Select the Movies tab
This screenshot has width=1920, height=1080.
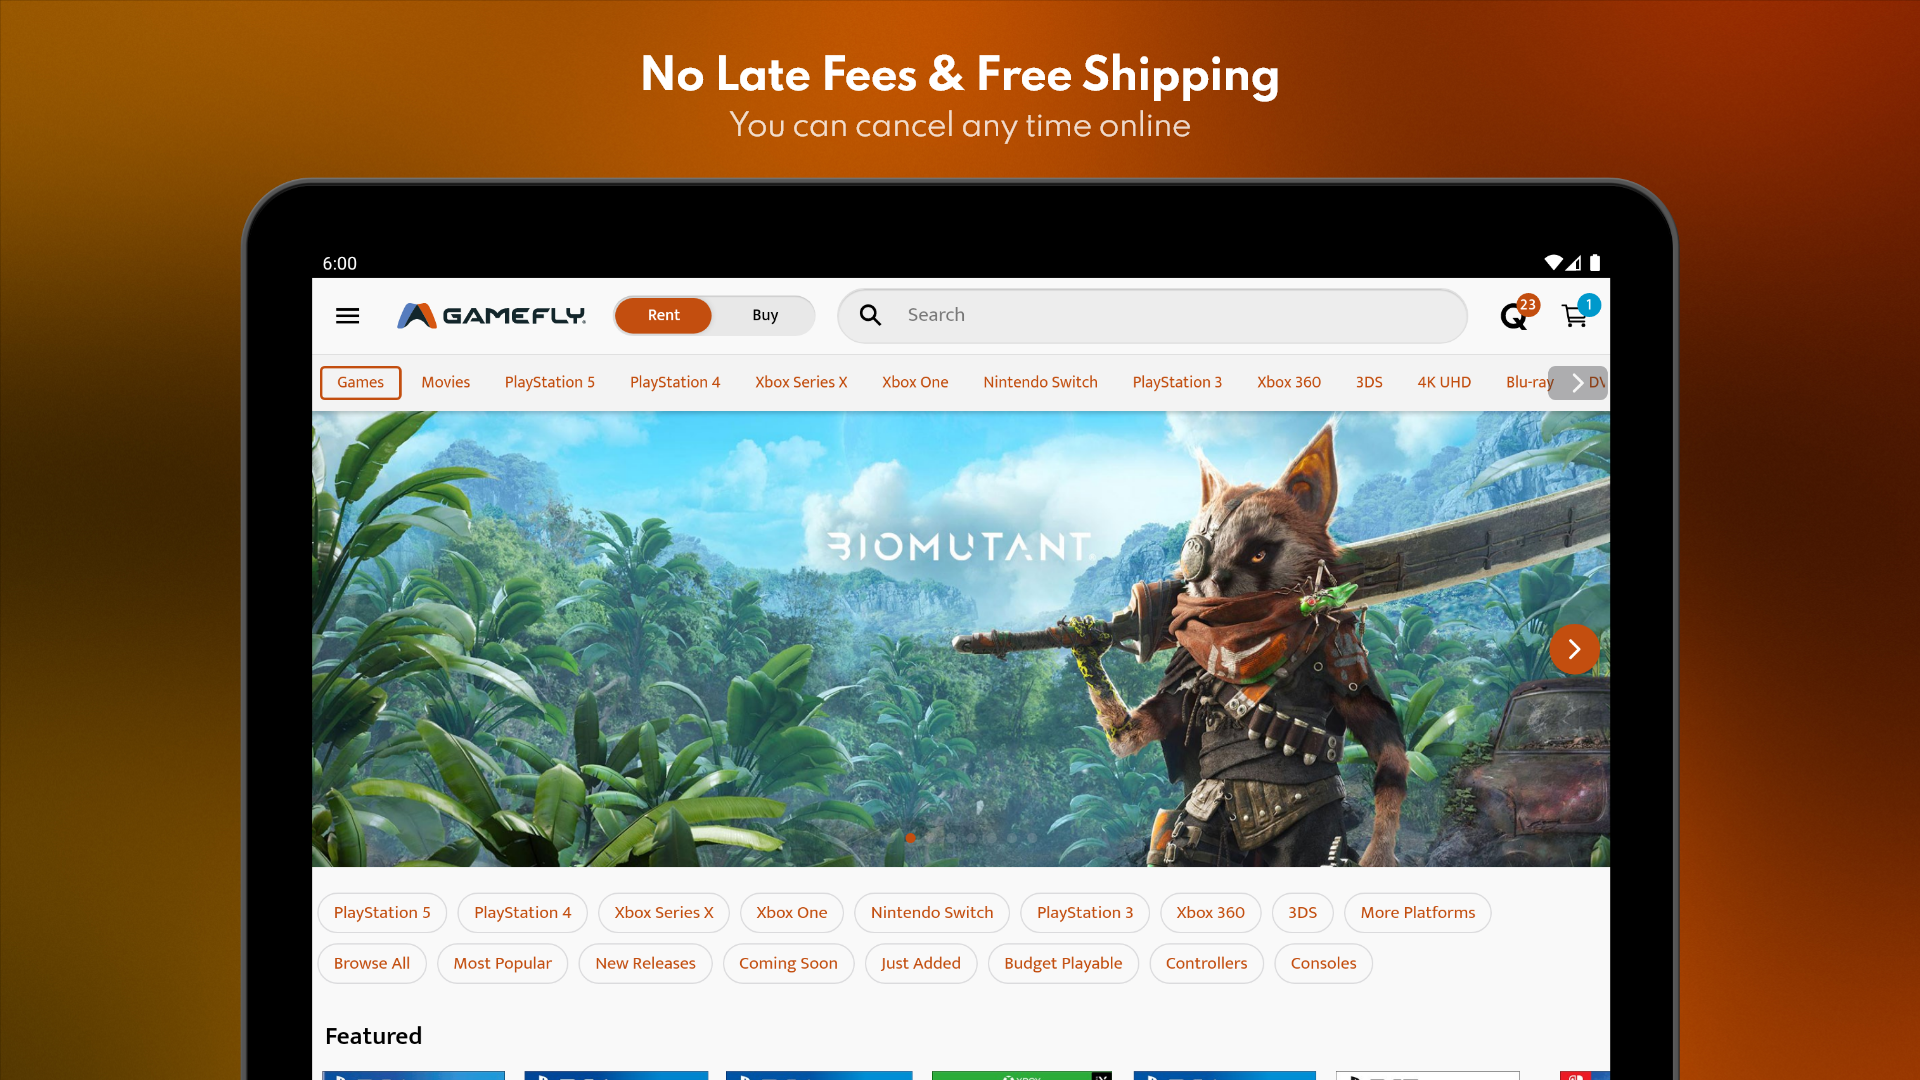pos(445,382)
